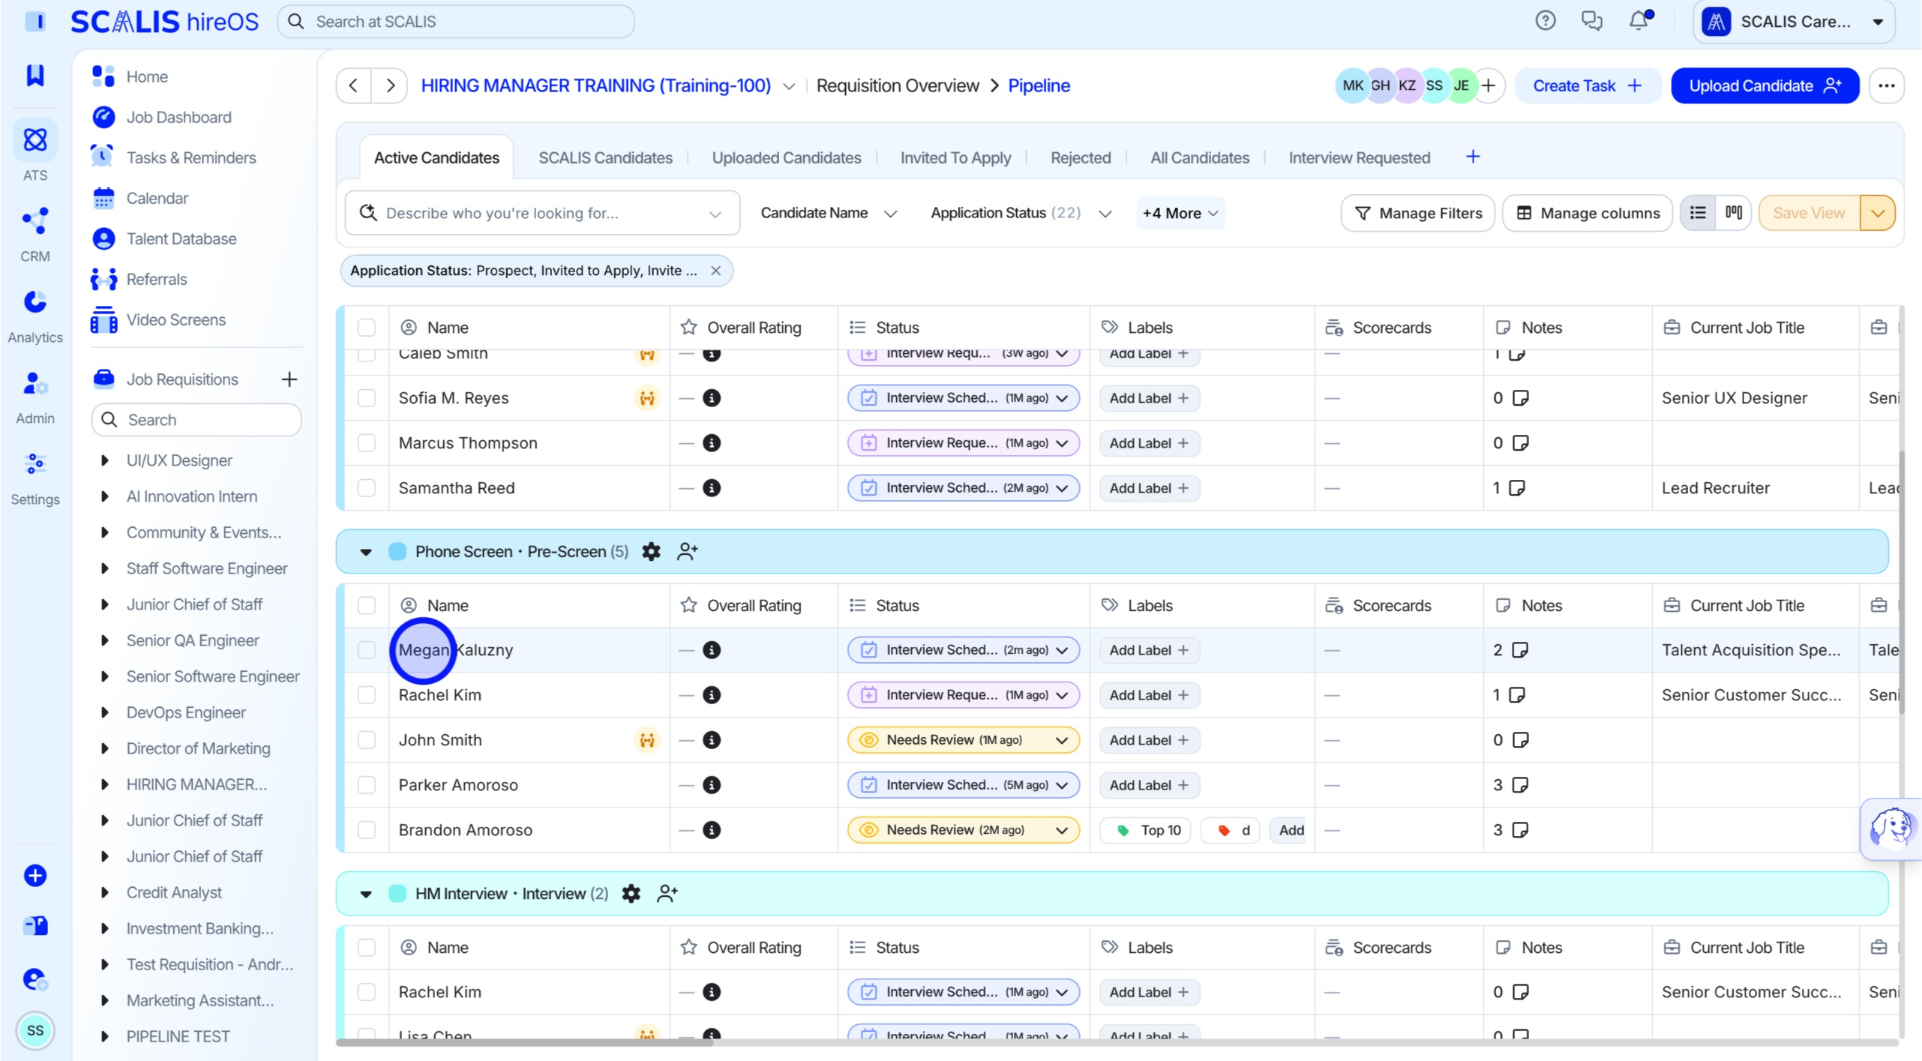
Task: Open Manage columns
Action: (x=1588, y=213)
